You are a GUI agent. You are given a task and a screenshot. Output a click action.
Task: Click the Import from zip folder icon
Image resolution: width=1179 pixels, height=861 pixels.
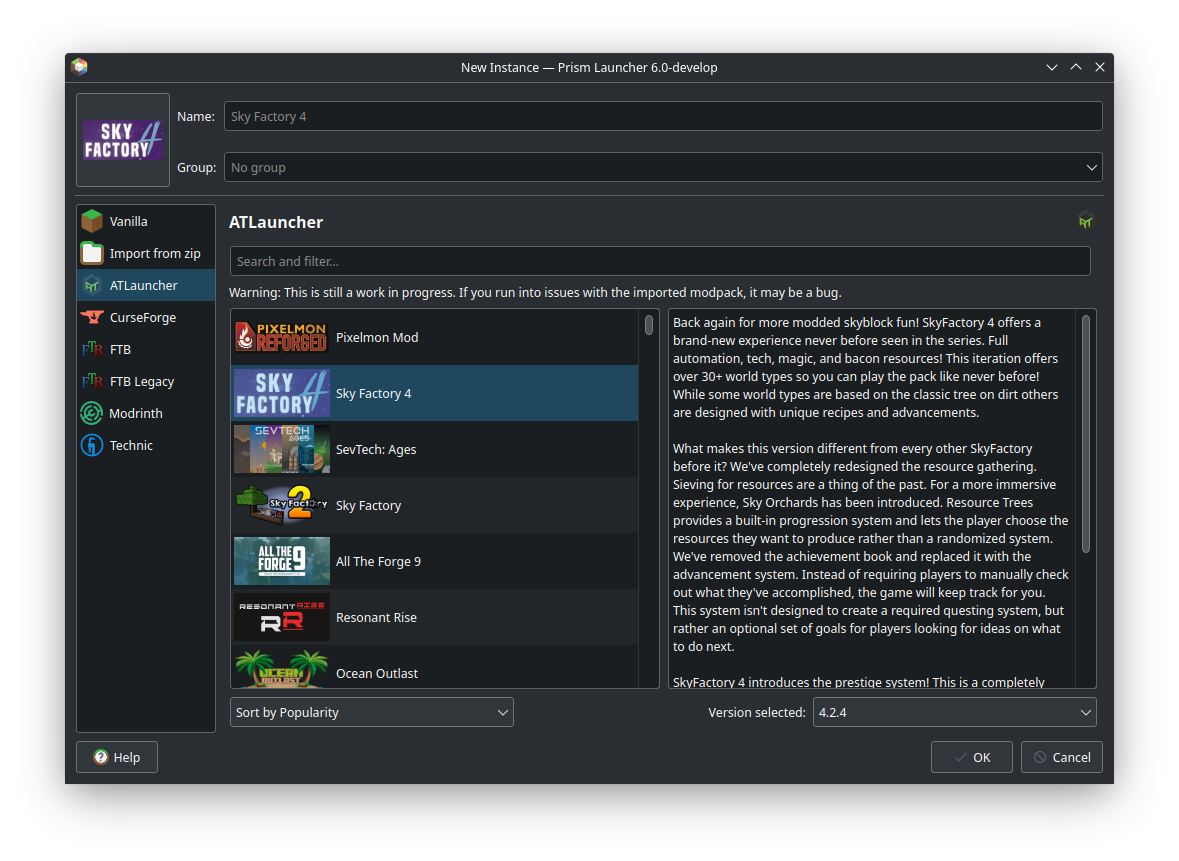tap(92, 253)
